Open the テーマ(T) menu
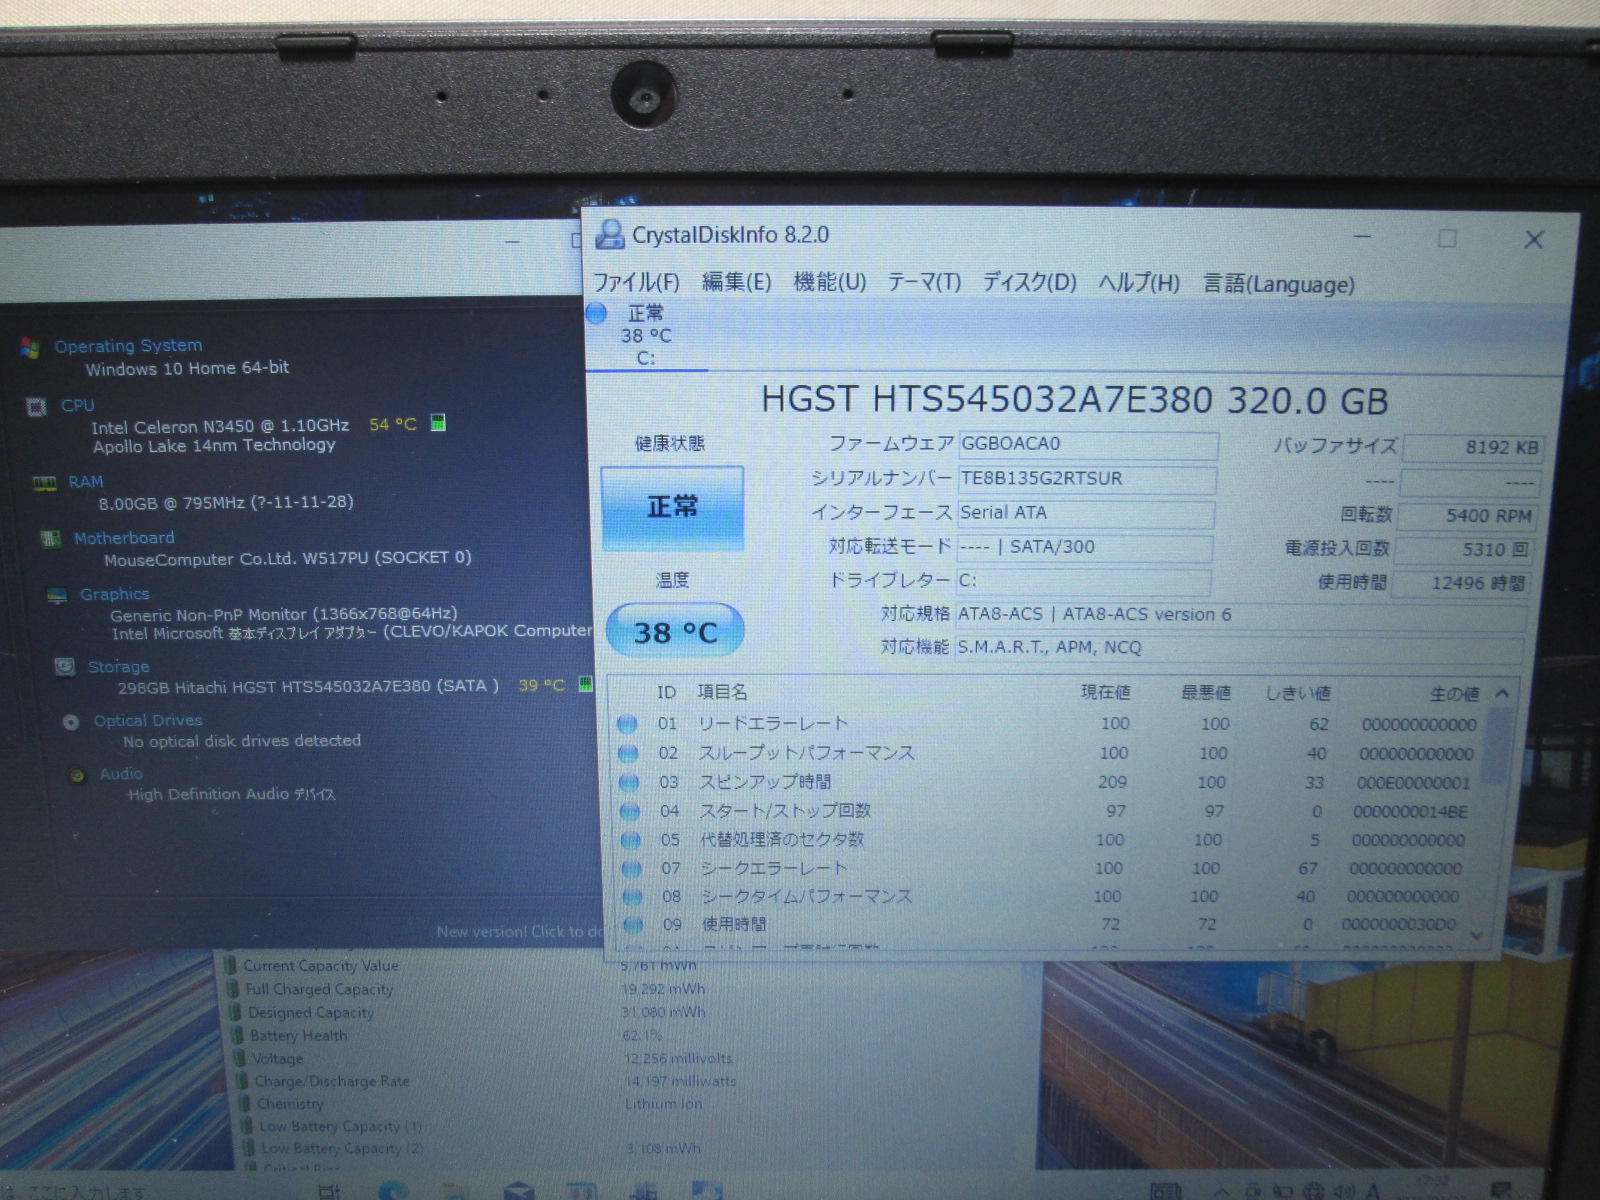Screen dimensions: 1600x1200 click(x=924, y=283)
